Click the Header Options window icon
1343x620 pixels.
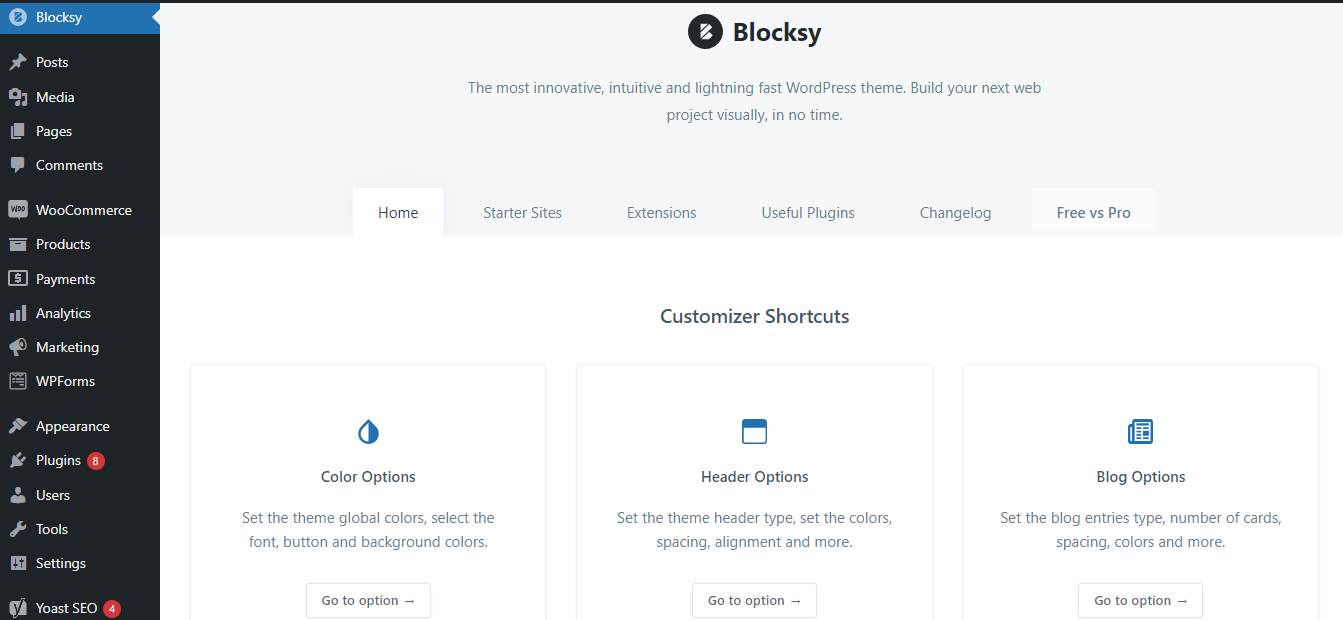coord(754,432)
